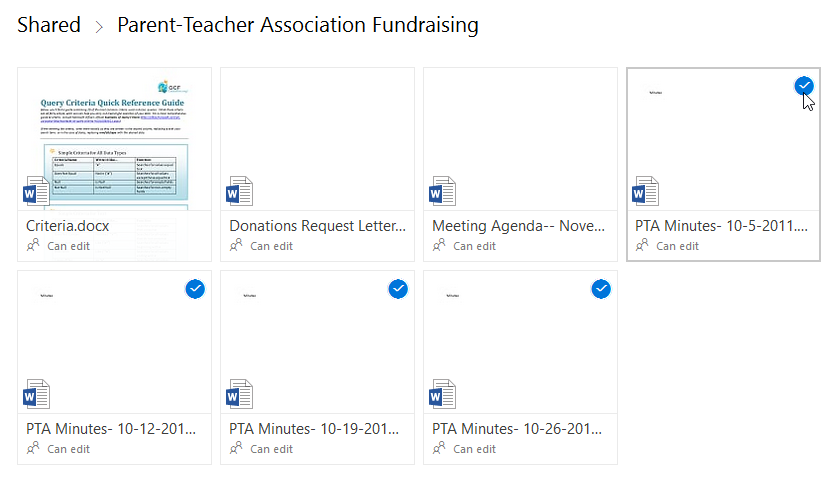Viewport: 836px width, 488px height.
Task: Open Donations Request Letter file name
Action: coord(317,226)
